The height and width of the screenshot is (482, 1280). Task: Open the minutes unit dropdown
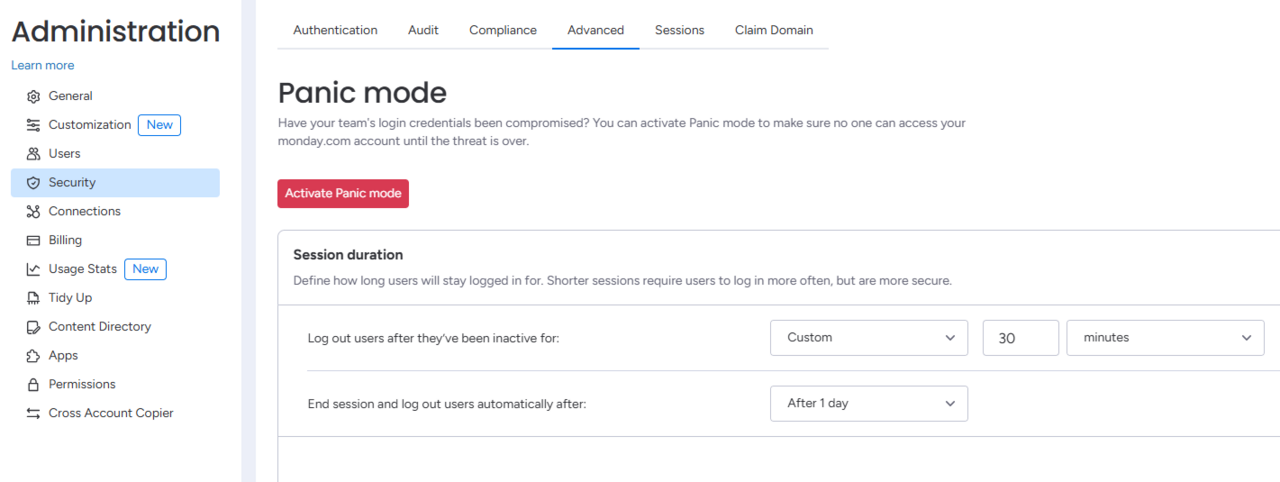1165,338
